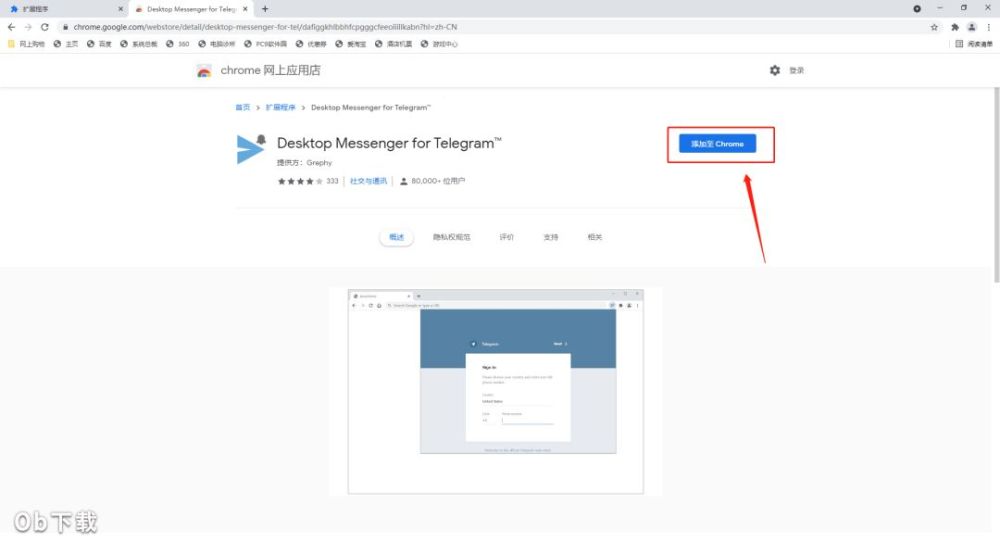Click the Chrome web store rainbow logo
1000x542 pixels.
[x=203, y=71]
